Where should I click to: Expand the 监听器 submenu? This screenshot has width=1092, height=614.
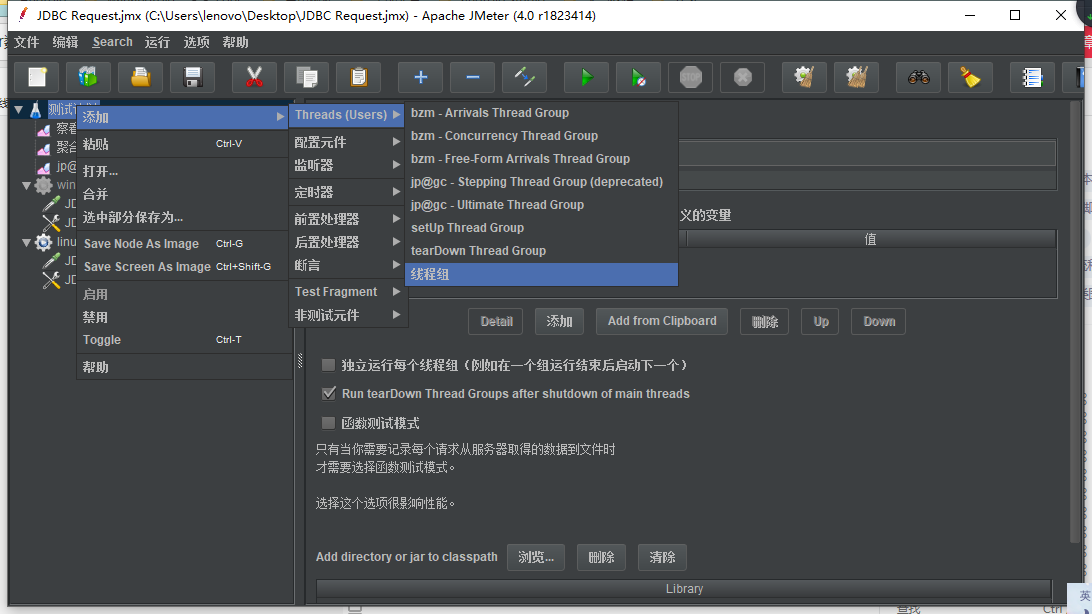tap(347, 165)
